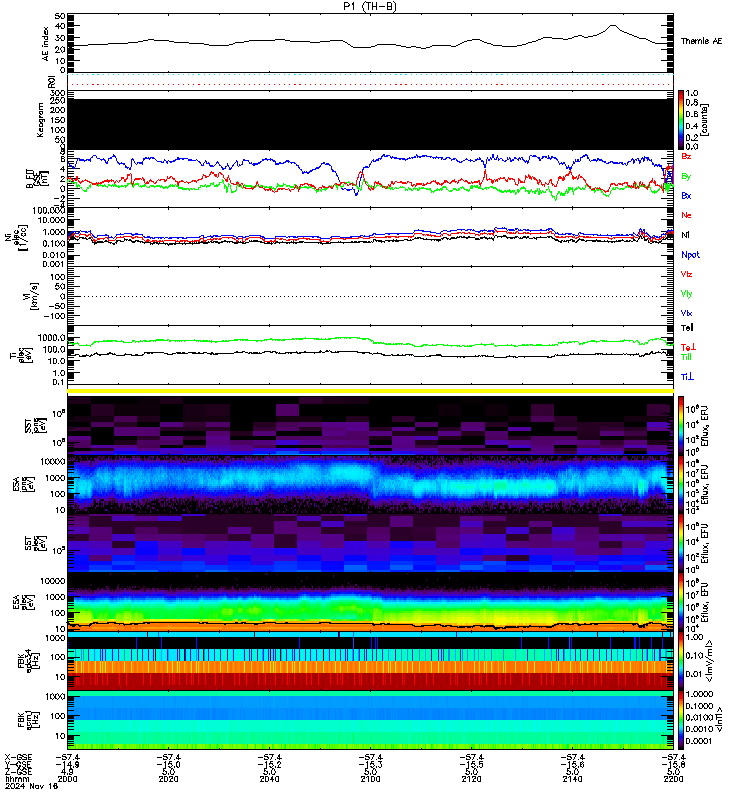Click the green 'By' legend label
Viewport: 750px width, 800px height.
686,177
